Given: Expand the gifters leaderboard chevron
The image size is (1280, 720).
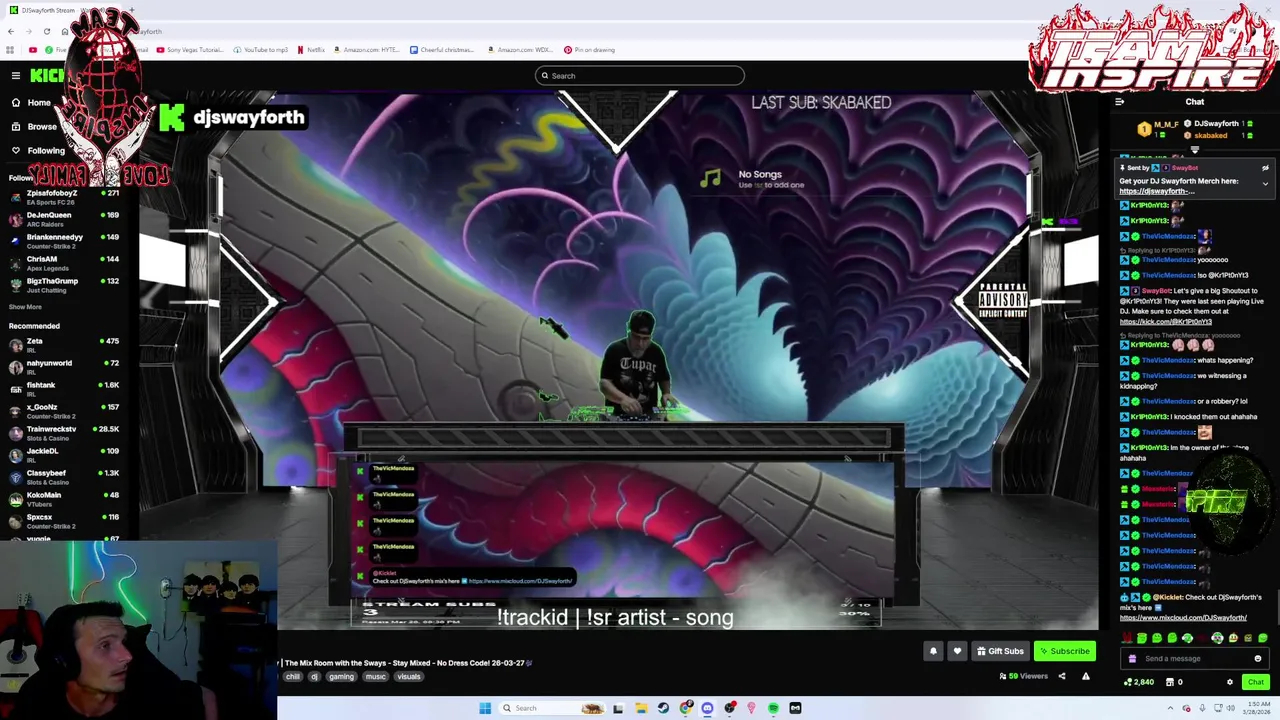Looking at the screenshot, I should 1194,149.
